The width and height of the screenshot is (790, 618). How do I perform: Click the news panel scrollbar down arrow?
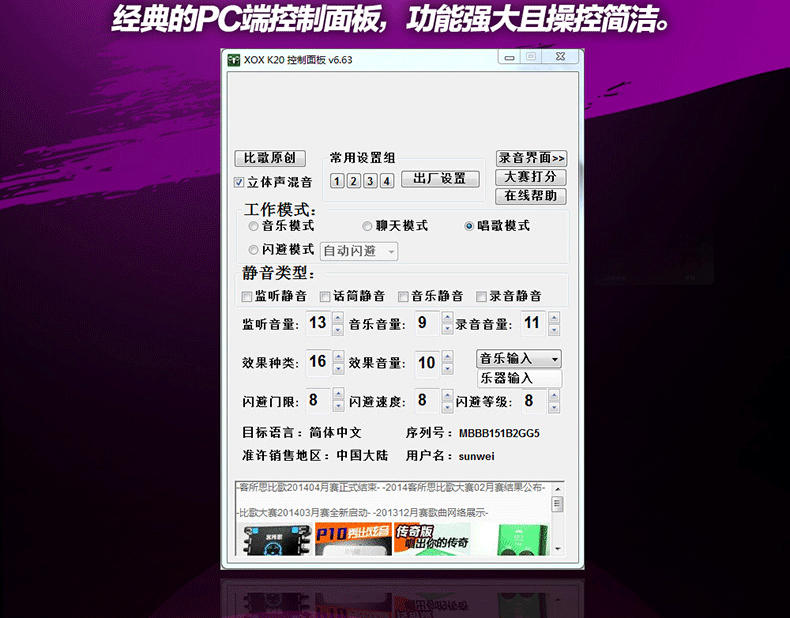click(x=557, y=549)
